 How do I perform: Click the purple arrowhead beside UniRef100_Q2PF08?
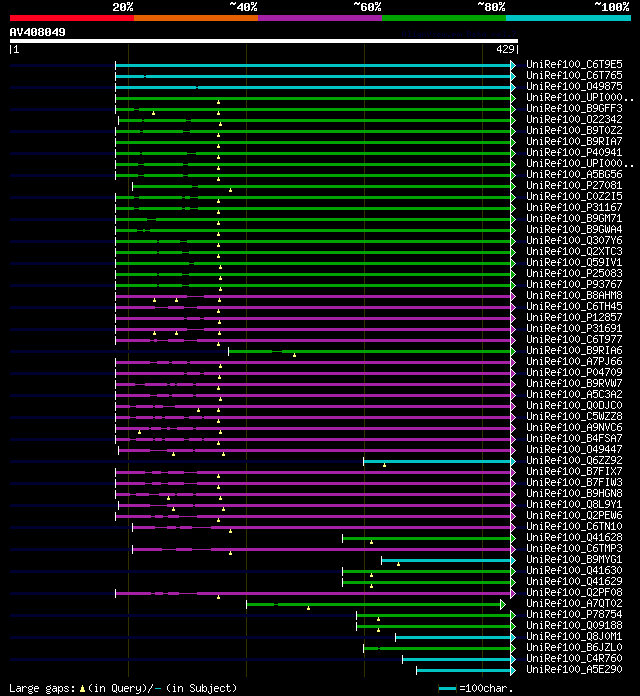coord(513,593)
